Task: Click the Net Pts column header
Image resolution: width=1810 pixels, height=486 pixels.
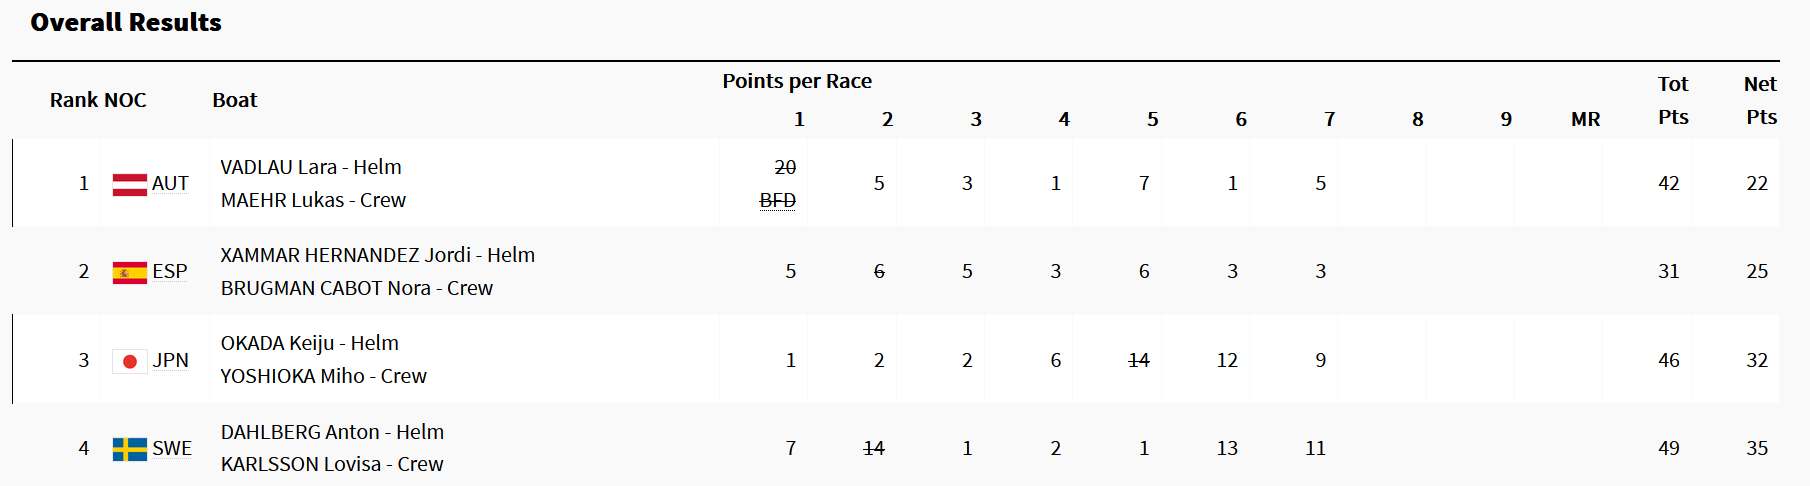Action: tap(1761, 100)
